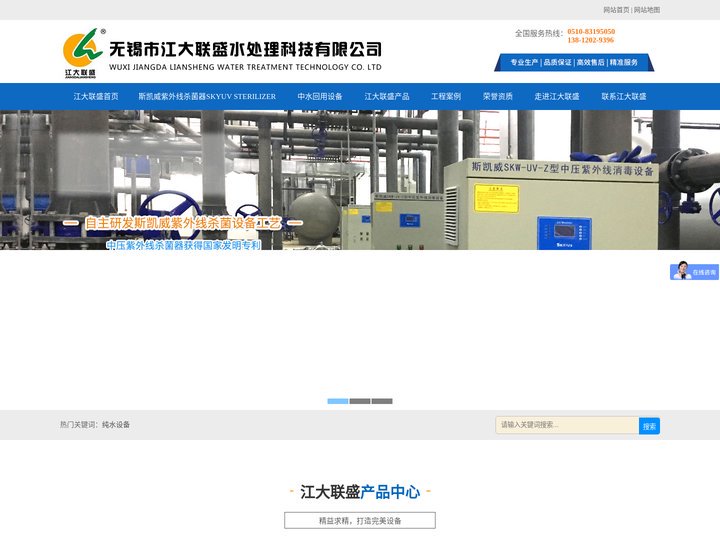
Task: Click the 江大联盛产品中心 section heading
Action: pyautogui.click(x=360, y=492)
